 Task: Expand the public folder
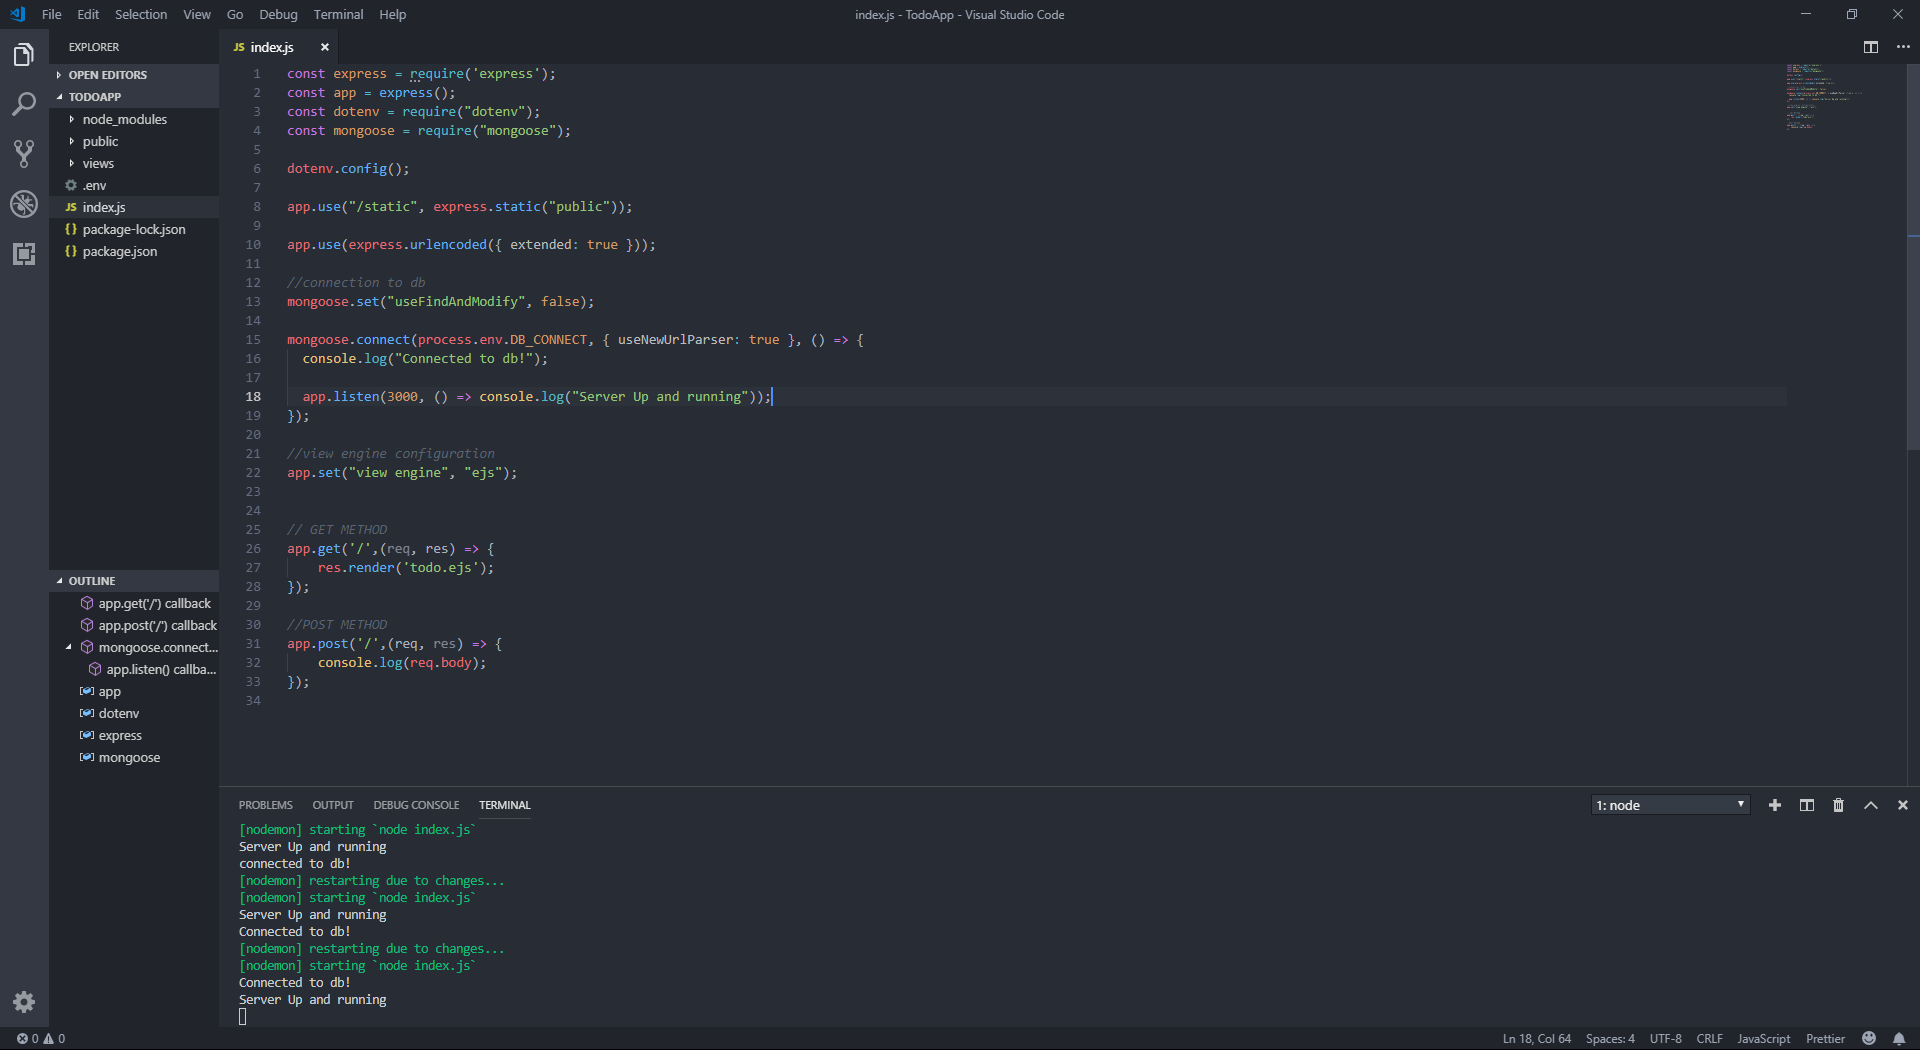[134, 141]
